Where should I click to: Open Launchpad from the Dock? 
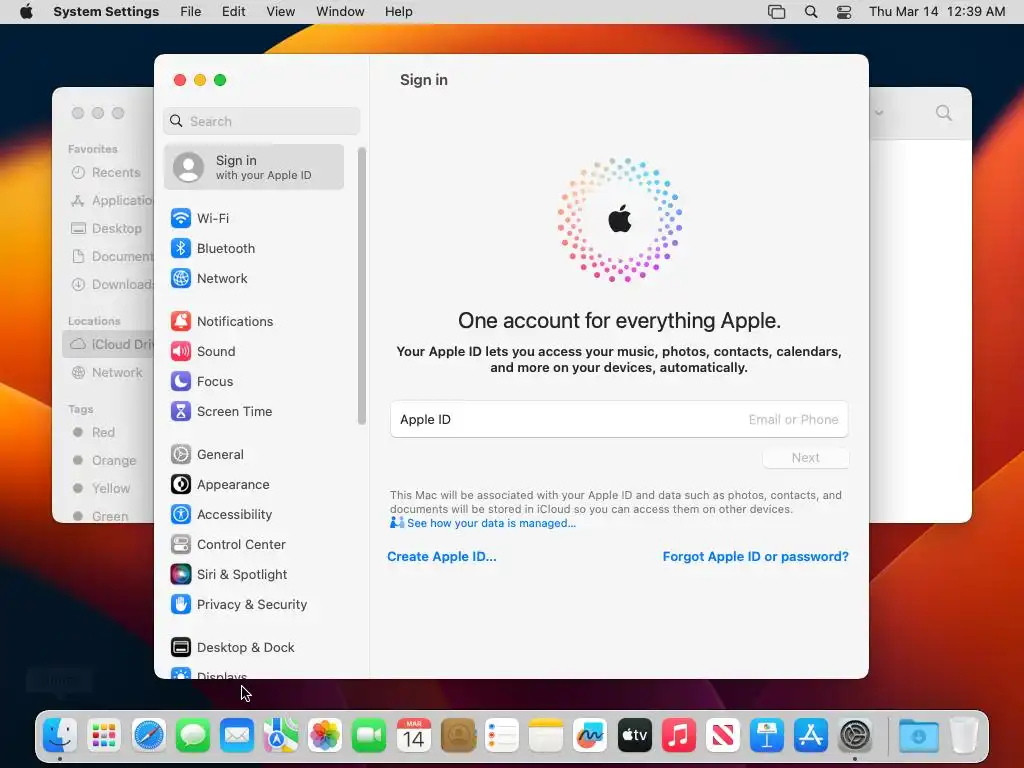tap(104, 735)
